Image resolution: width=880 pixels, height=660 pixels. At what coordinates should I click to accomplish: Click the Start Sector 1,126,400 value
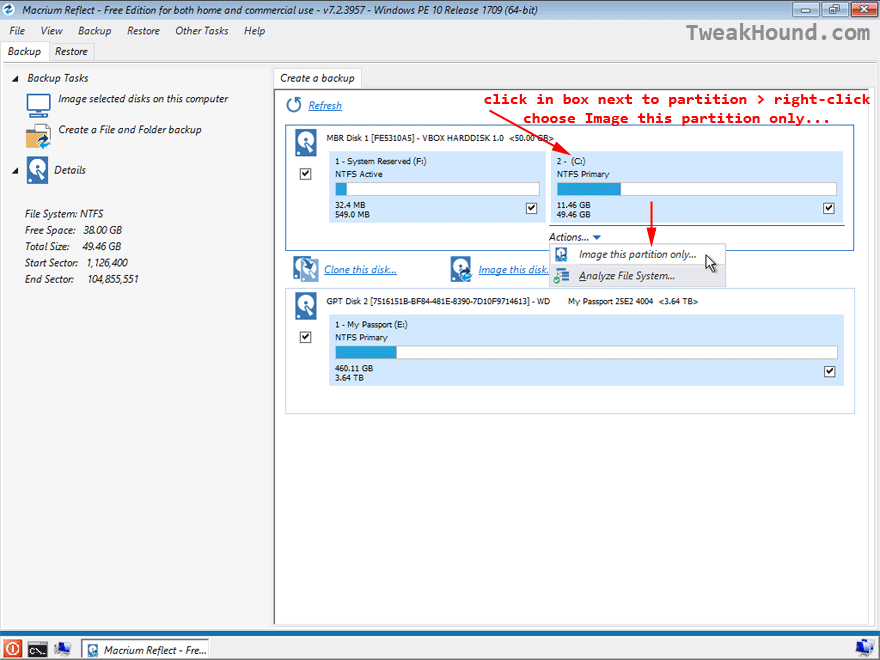tap(107, 263)
